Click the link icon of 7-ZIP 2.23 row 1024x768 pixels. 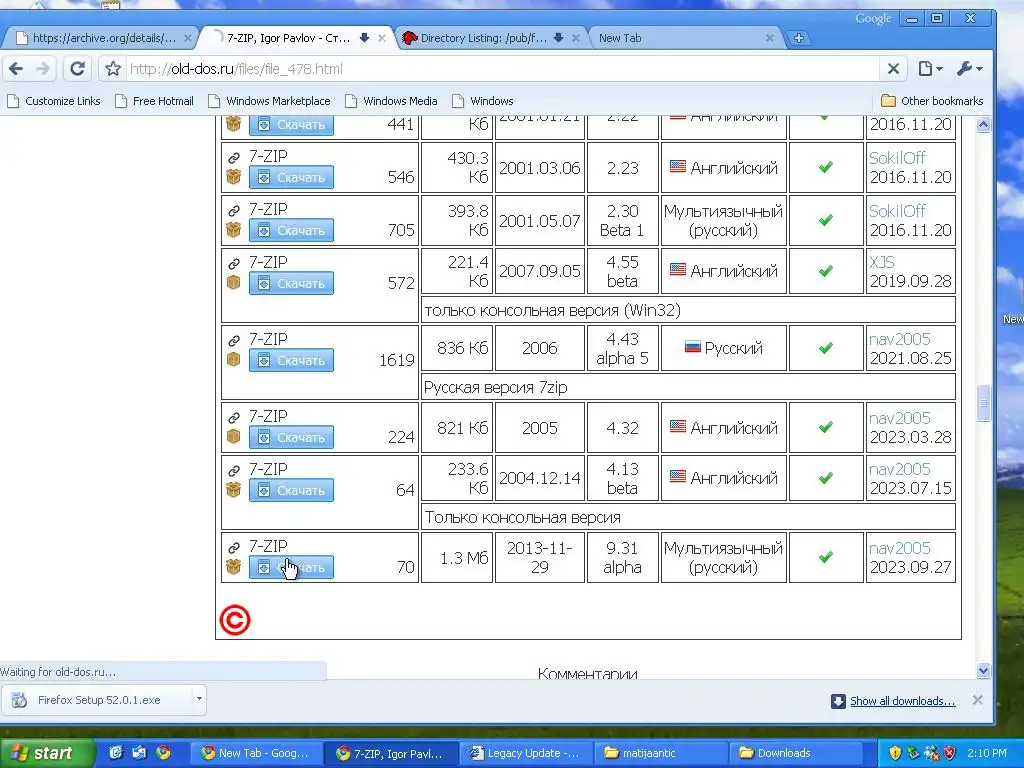pyautogui.click(x=233, y=157)
